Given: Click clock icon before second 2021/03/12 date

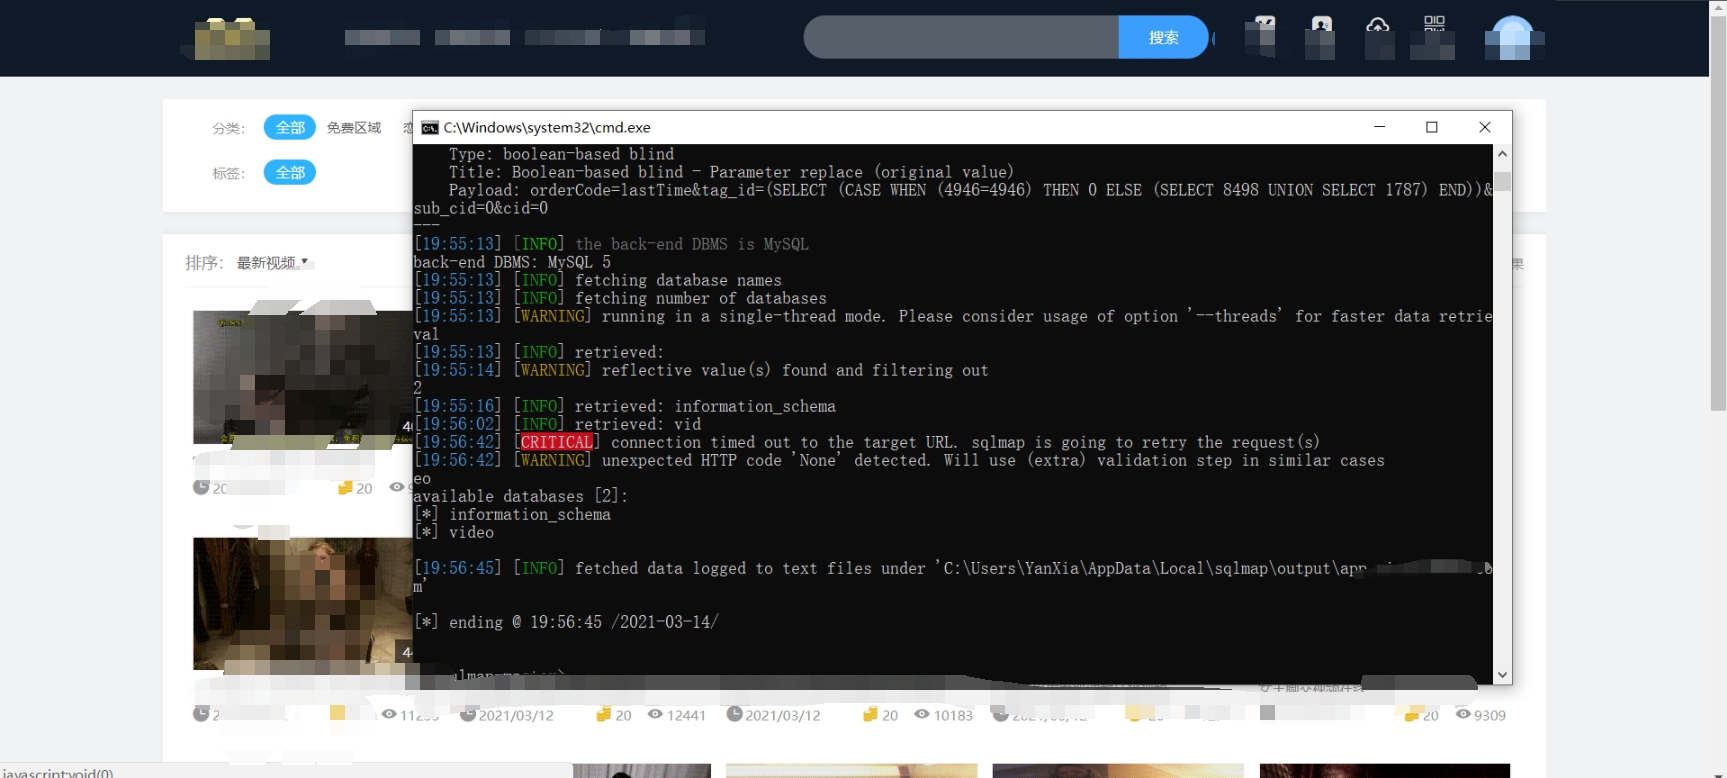Looking at the screenshot, I should point(734,715).
